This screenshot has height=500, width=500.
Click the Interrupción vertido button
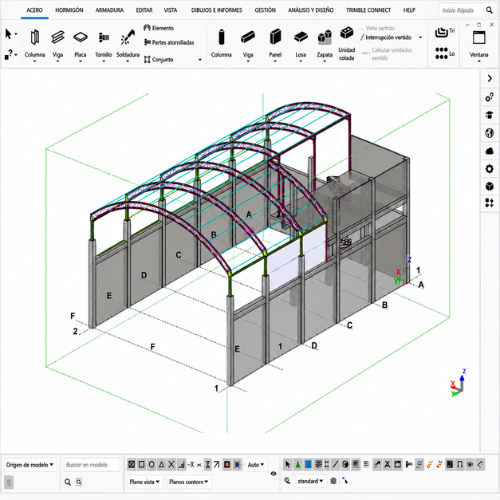[x=388, y=37]
